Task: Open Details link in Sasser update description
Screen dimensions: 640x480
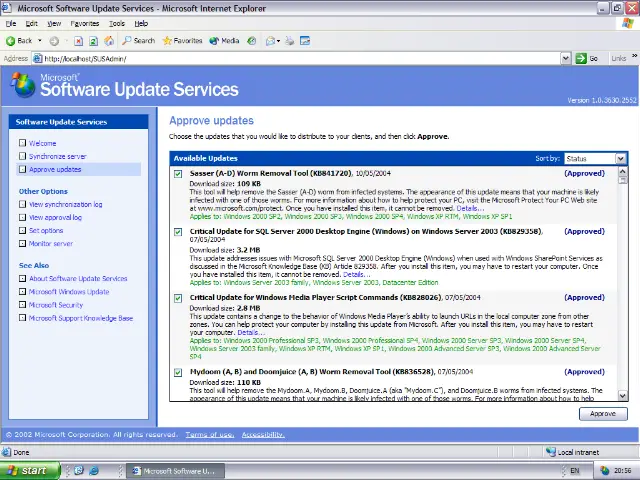Action: 470,208
